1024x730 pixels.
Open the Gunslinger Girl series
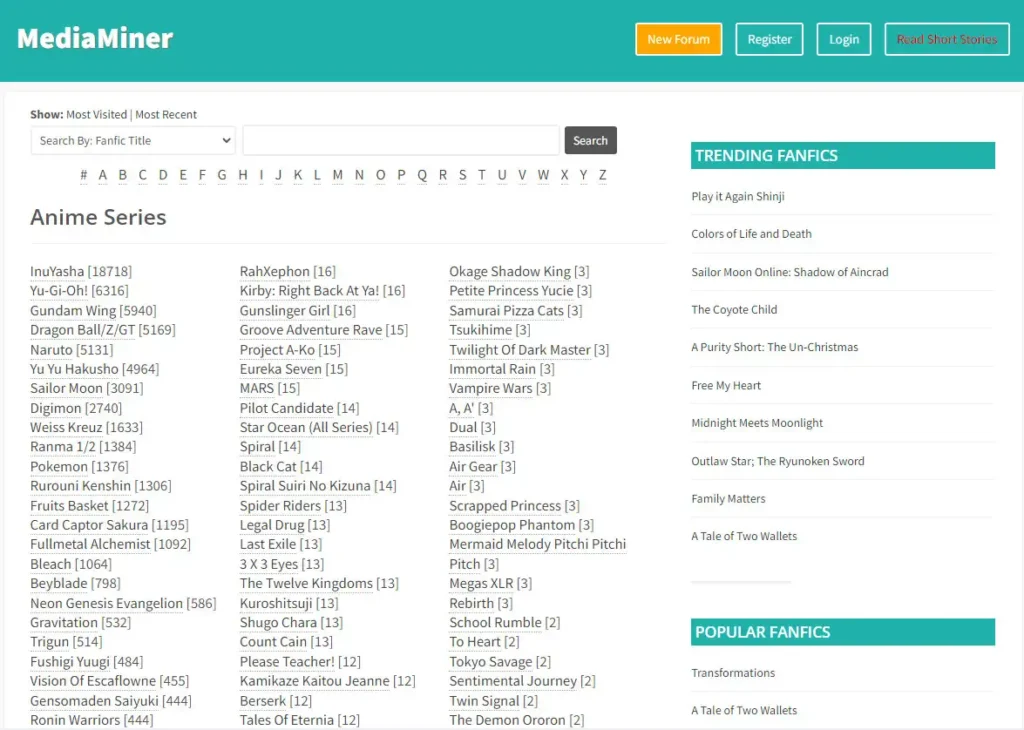[284, 311]
